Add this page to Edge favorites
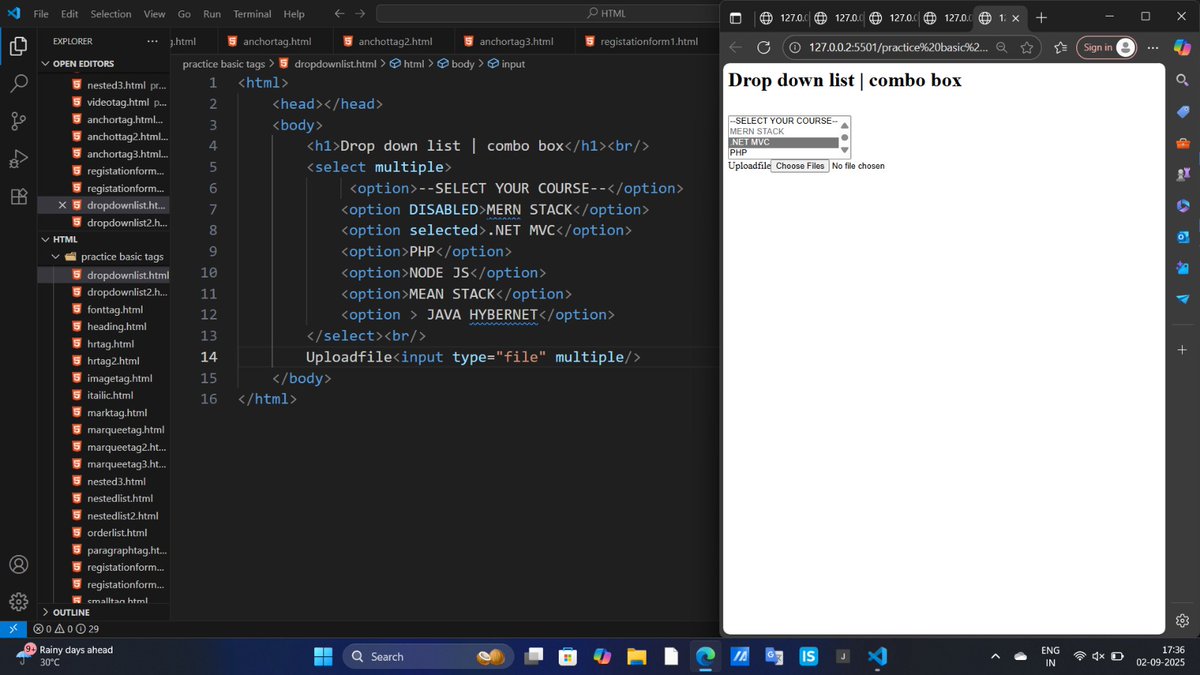 click(1027, 47)
